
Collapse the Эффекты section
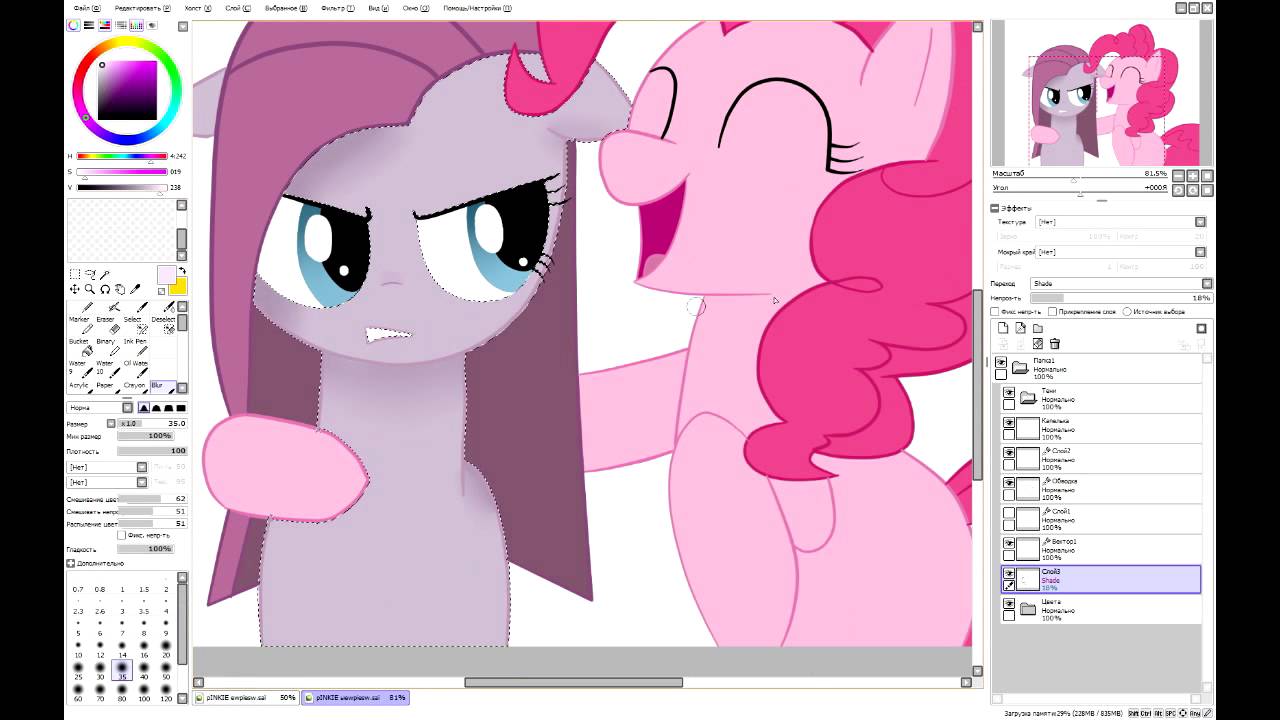tap(995, 208)
